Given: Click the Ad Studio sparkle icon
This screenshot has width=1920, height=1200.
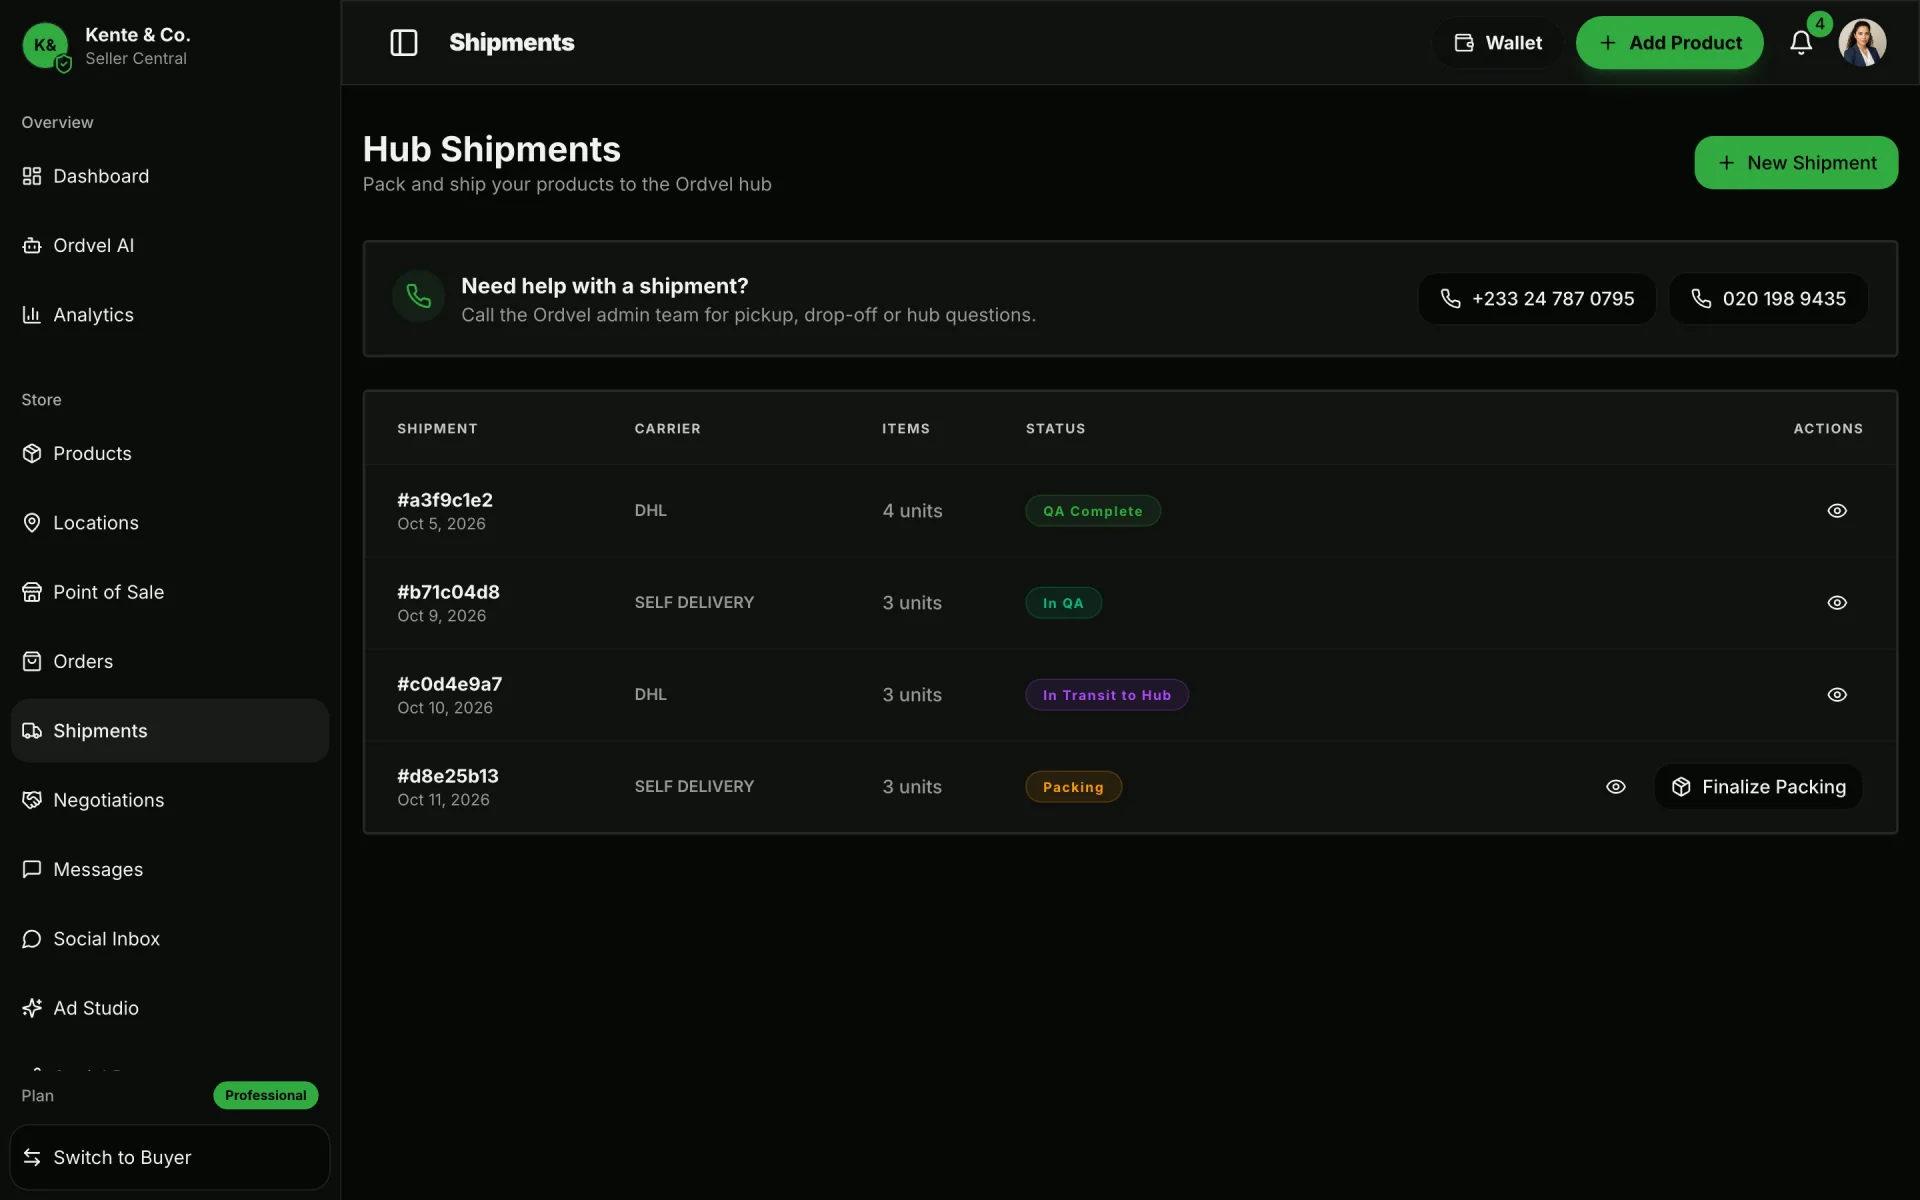Looking at the screenshot, I should [32, 1008].
